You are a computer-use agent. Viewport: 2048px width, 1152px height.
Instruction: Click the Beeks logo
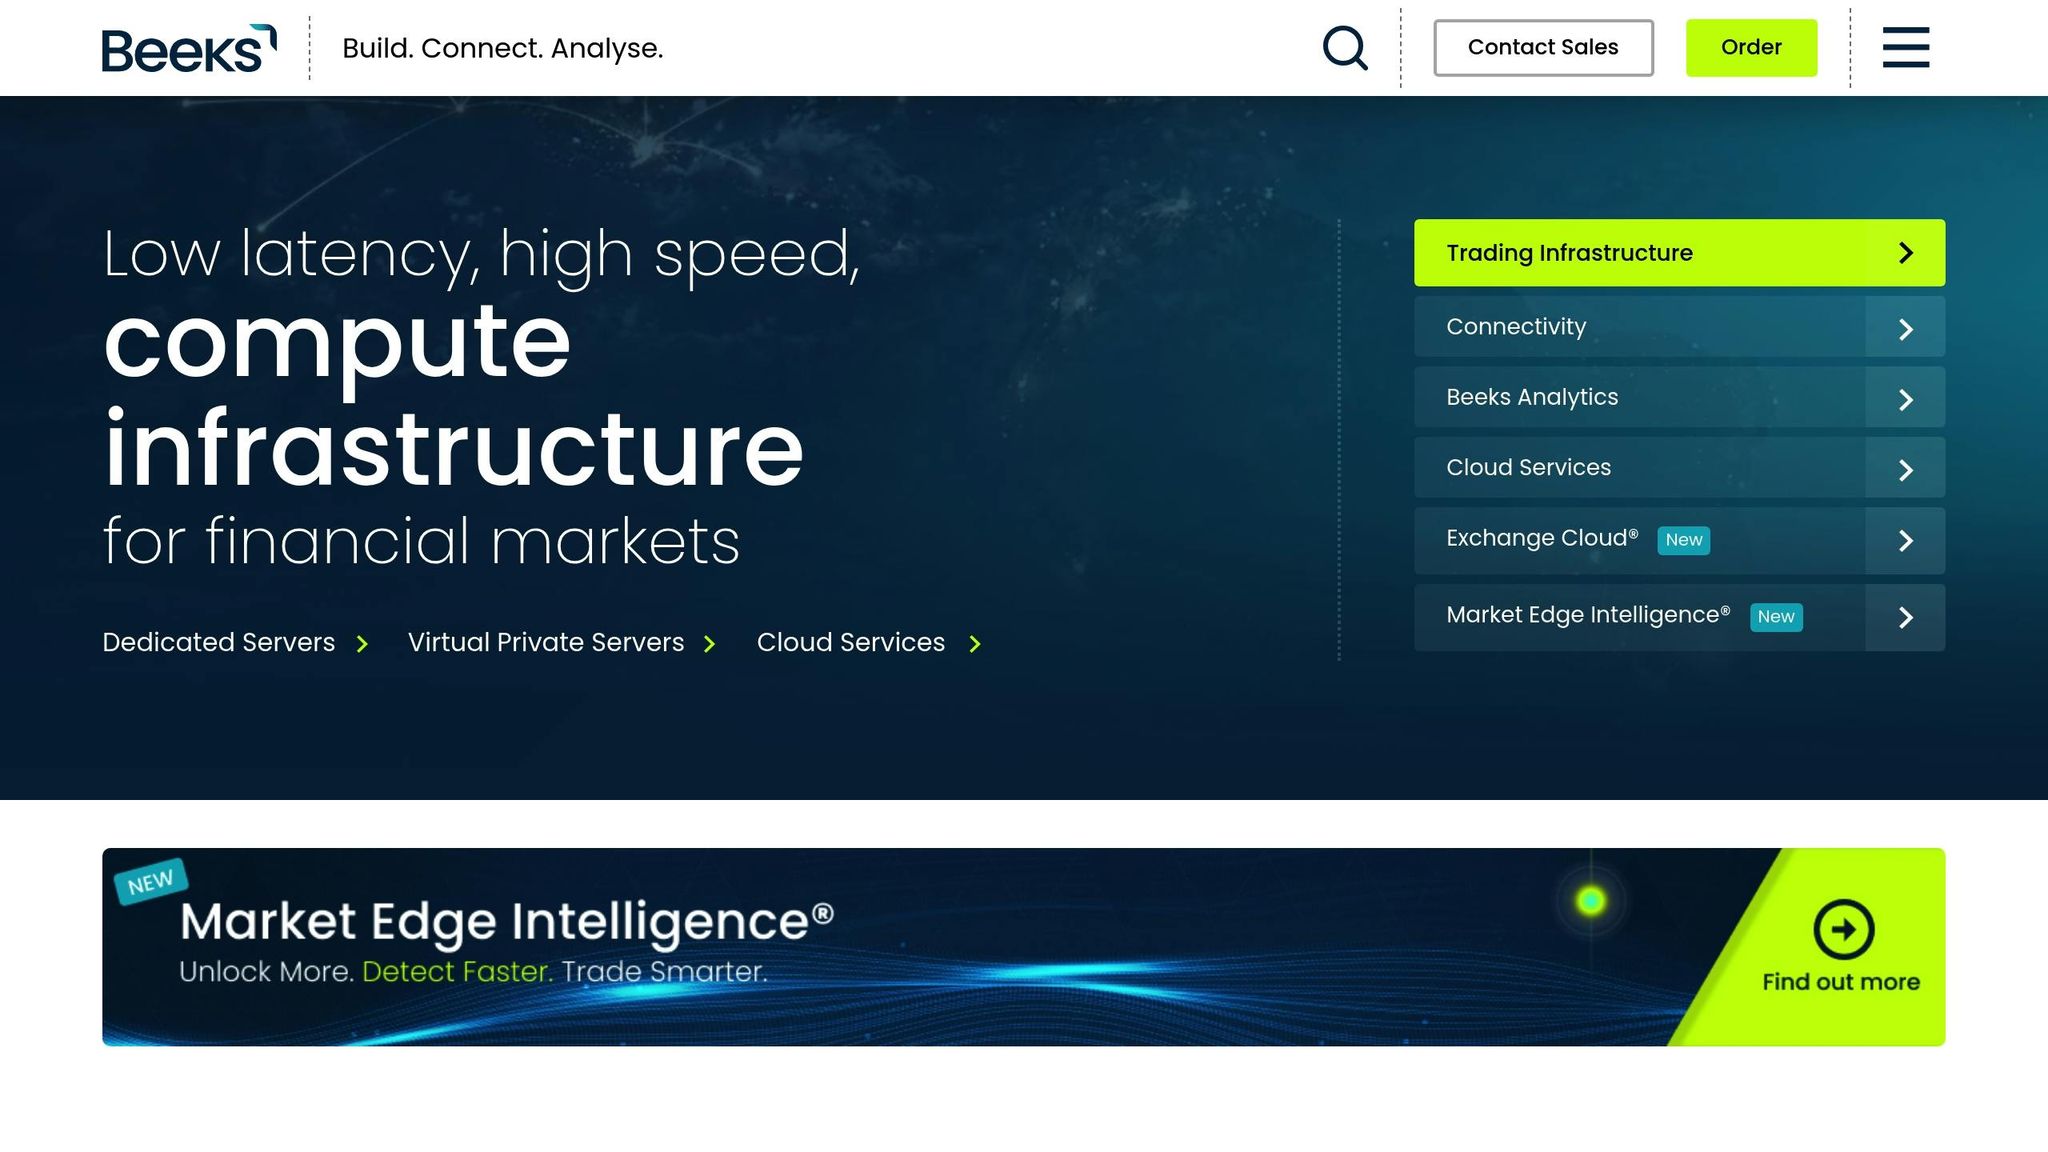(x=188, y=48)
